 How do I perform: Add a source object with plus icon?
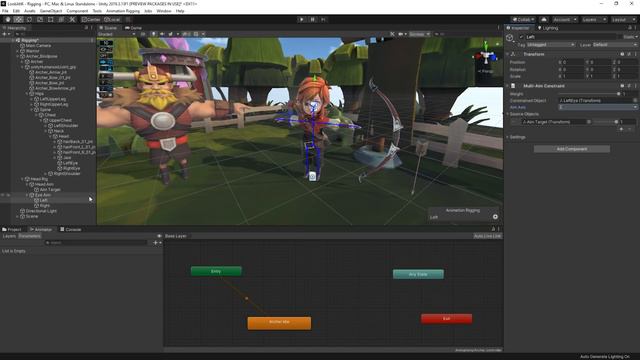(621, 129)
